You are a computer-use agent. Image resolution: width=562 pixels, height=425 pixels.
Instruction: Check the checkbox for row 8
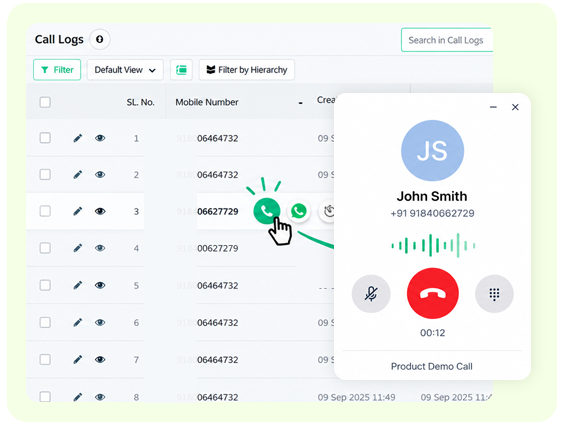point(45,397)
